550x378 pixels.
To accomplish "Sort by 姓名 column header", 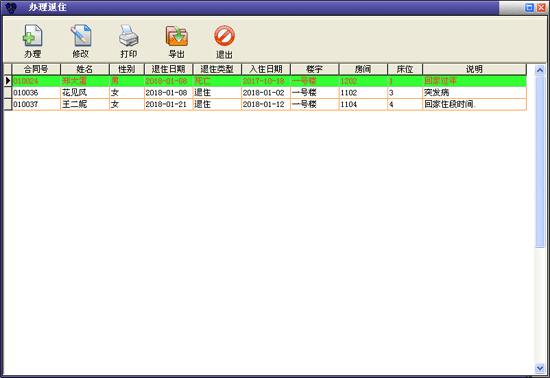I will coord(85,69).
